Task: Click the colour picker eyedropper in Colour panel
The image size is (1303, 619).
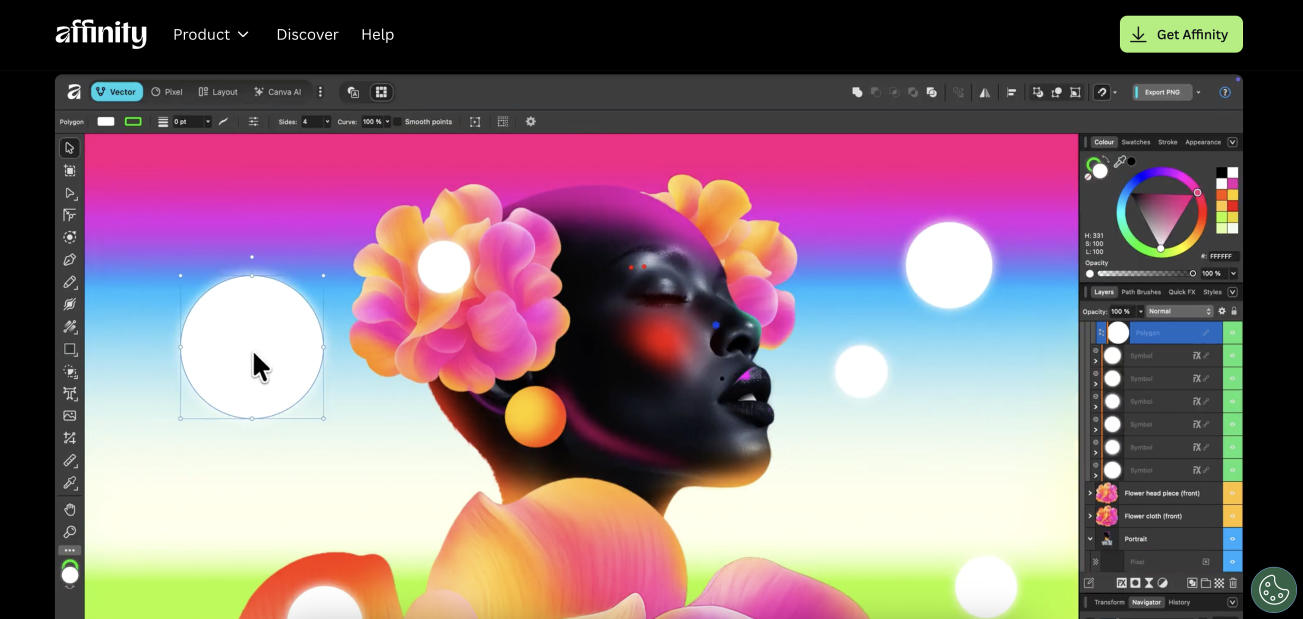Action: 1120,161
